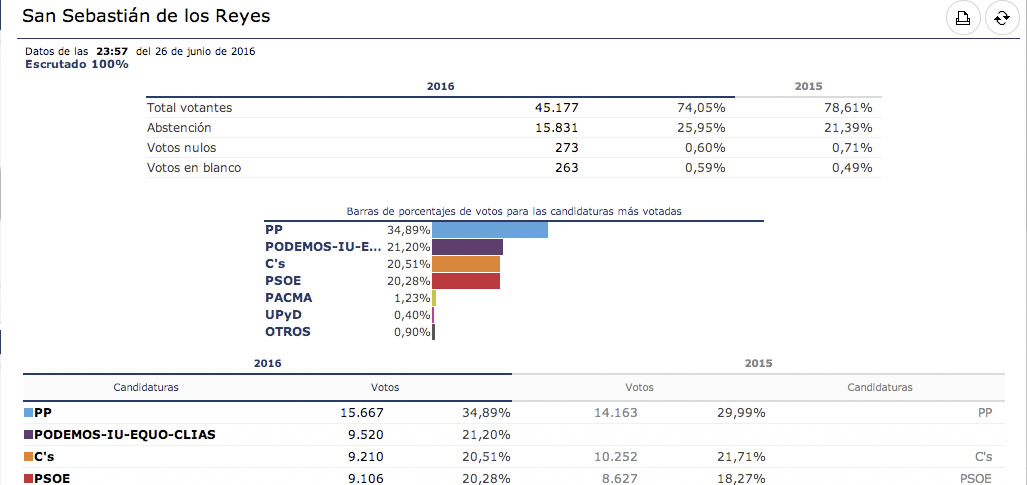Image resolution: width=1027 pixels, height=485 pixels.
Task: Select the 2015 header in candidaturas table
Action: 758,364
